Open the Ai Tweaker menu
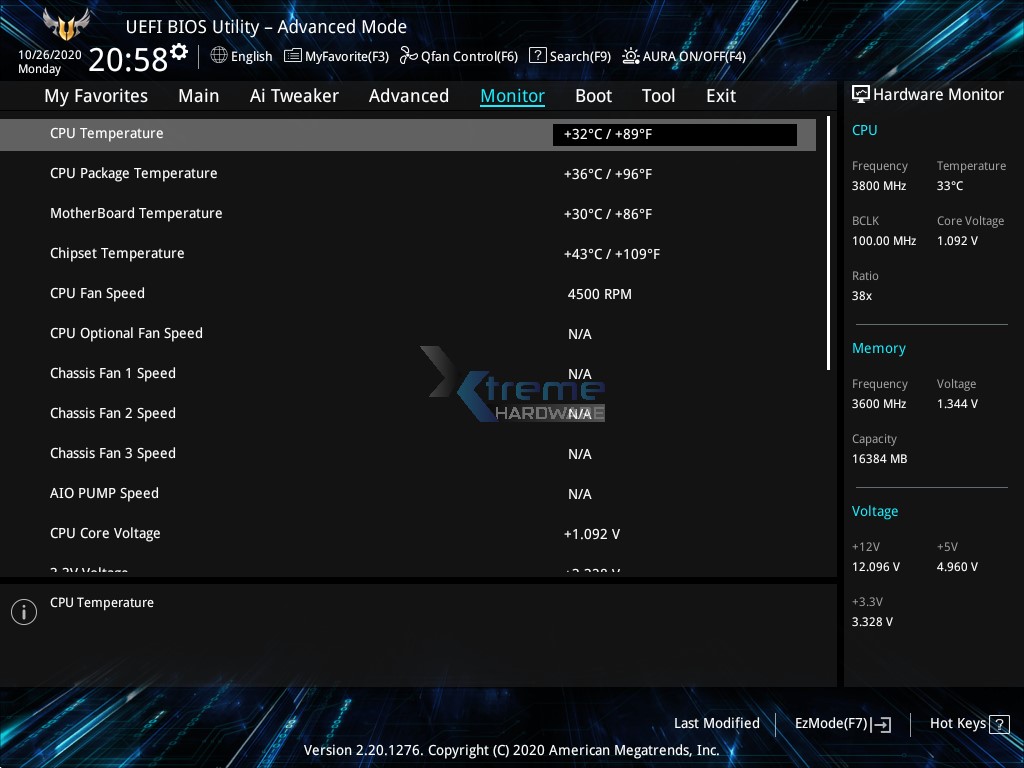 [294, 95]
